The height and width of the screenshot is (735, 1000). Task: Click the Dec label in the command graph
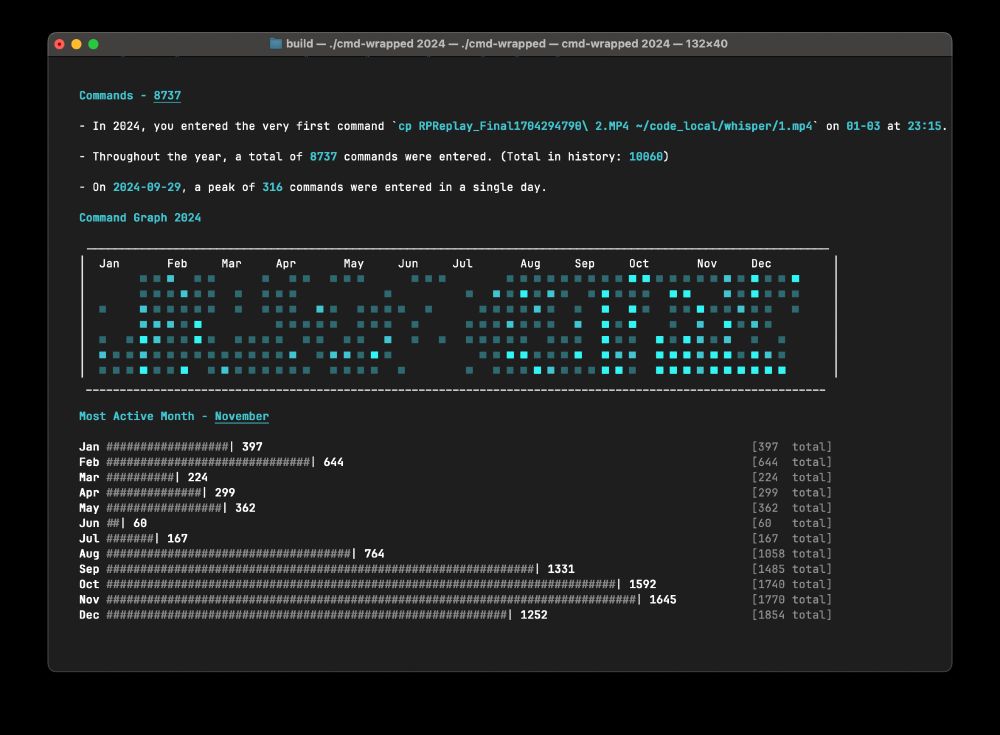tap(761, 264)
